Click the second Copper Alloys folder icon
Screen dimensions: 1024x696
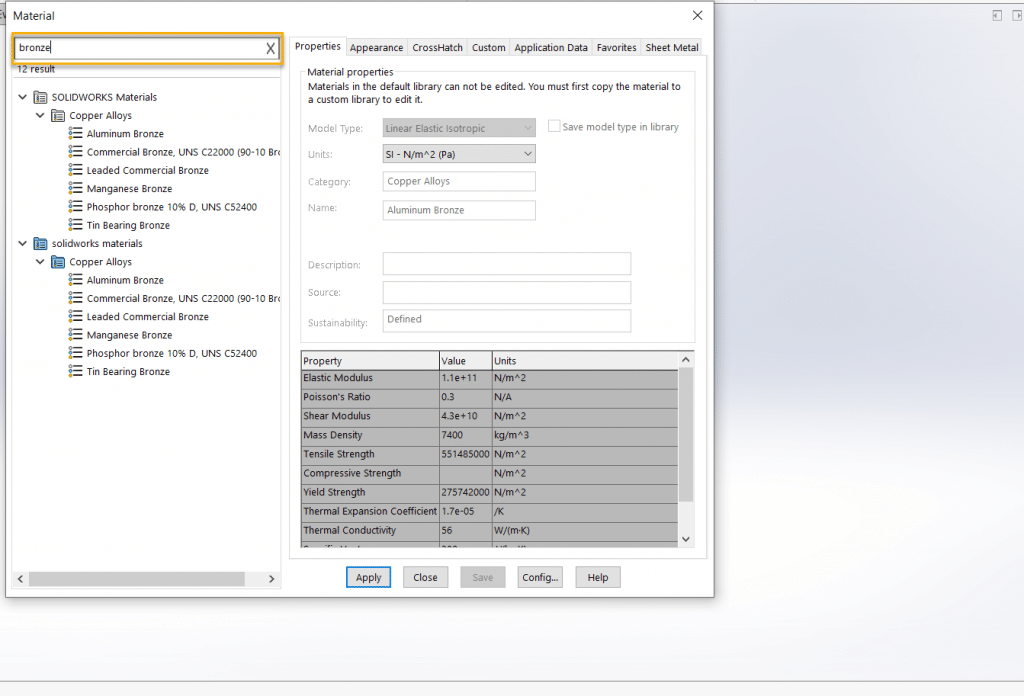point(57,262)
